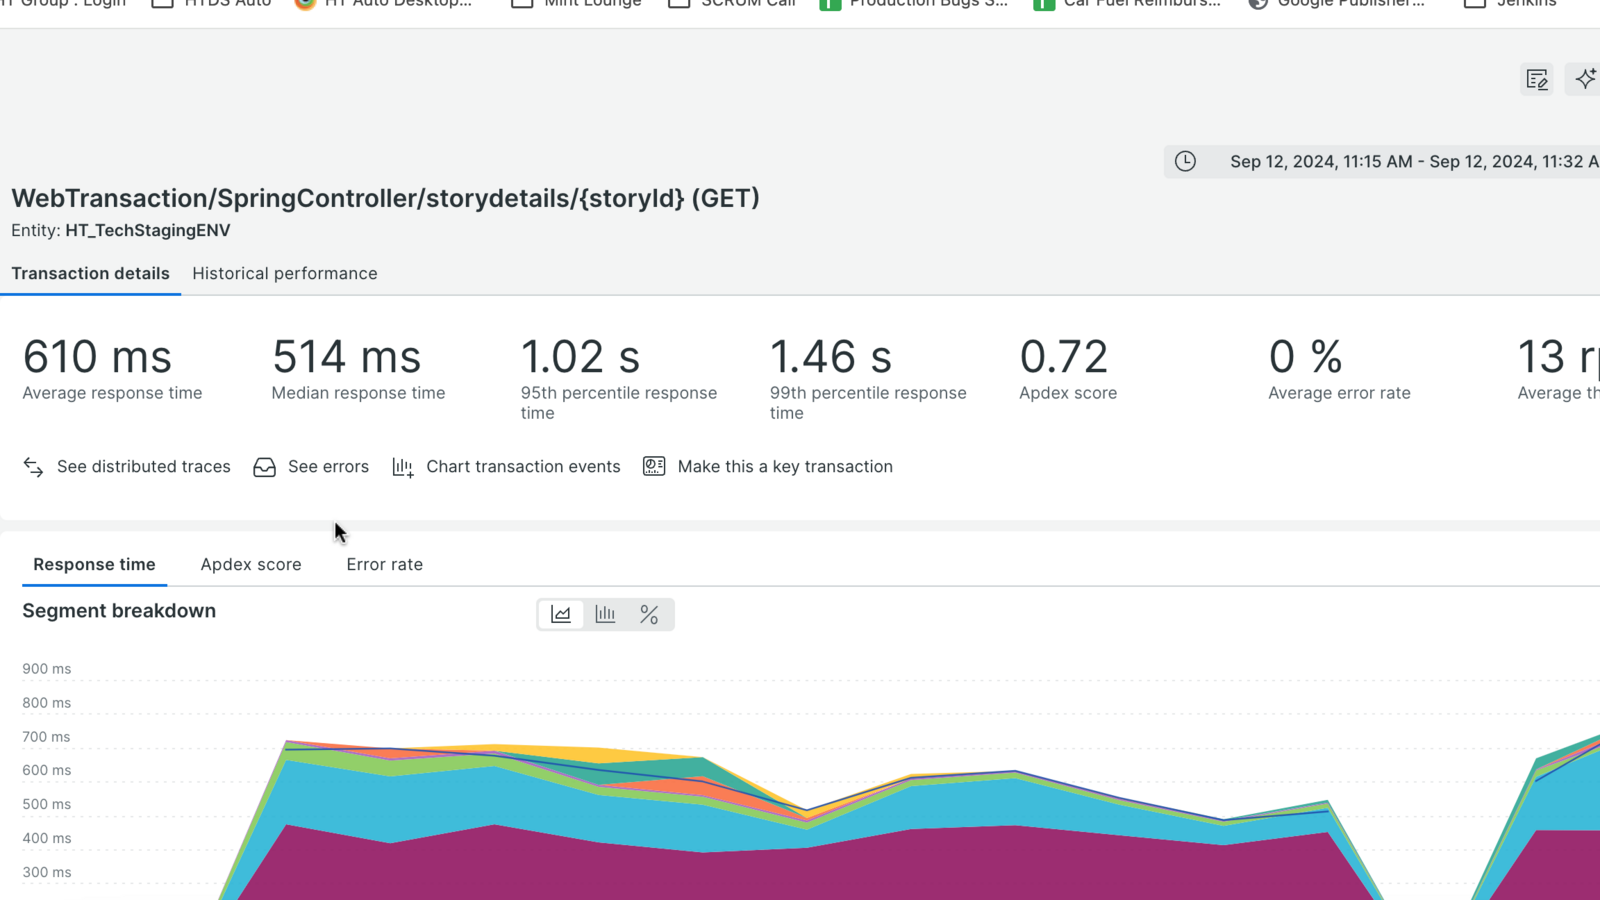
Task: Select the Apdex score tab
Action: pos(251,565)
